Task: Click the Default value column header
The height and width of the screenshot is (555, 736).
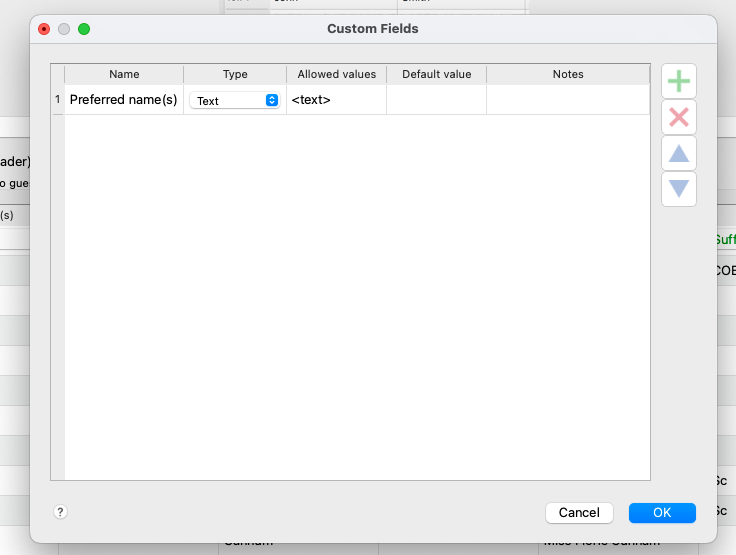Action: [436, 74]
